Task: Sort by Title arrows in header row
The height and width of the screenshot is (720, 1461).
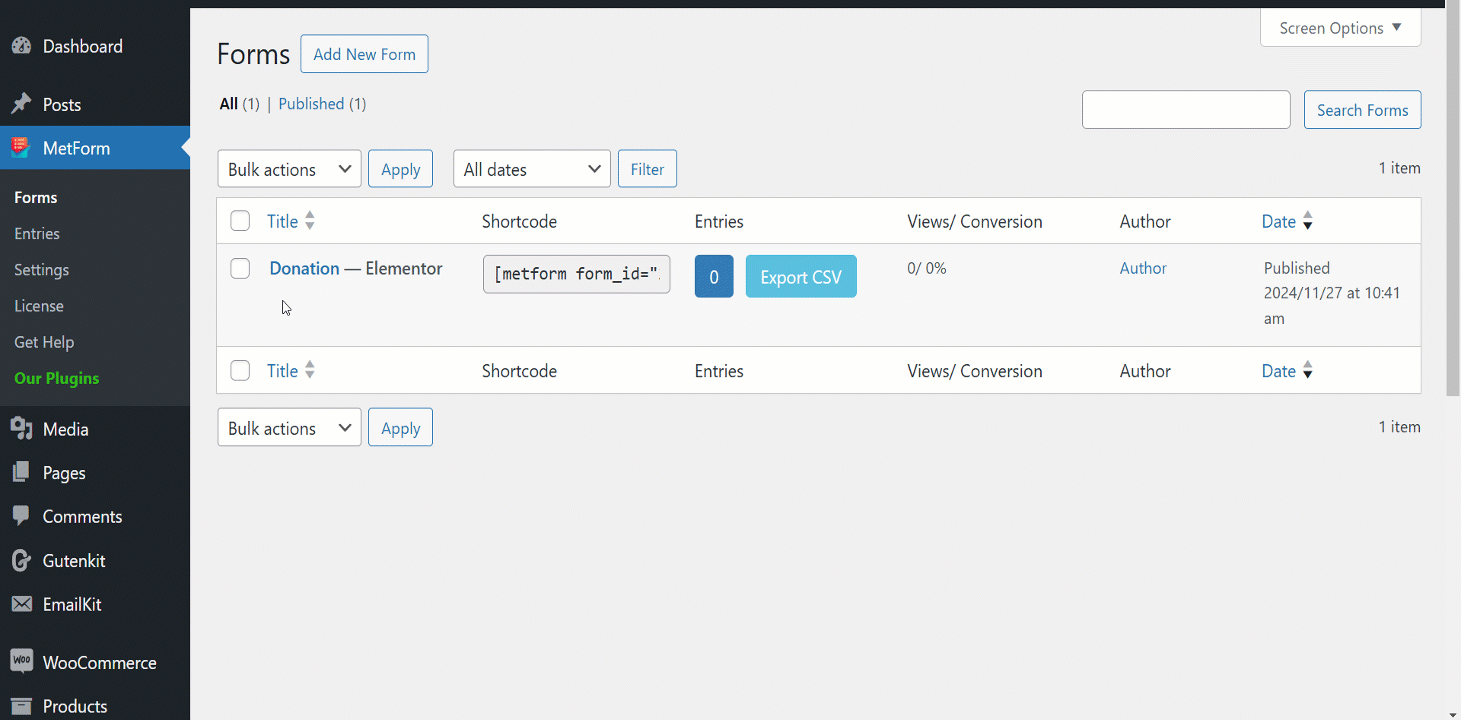Action: (x=310, y=221)
